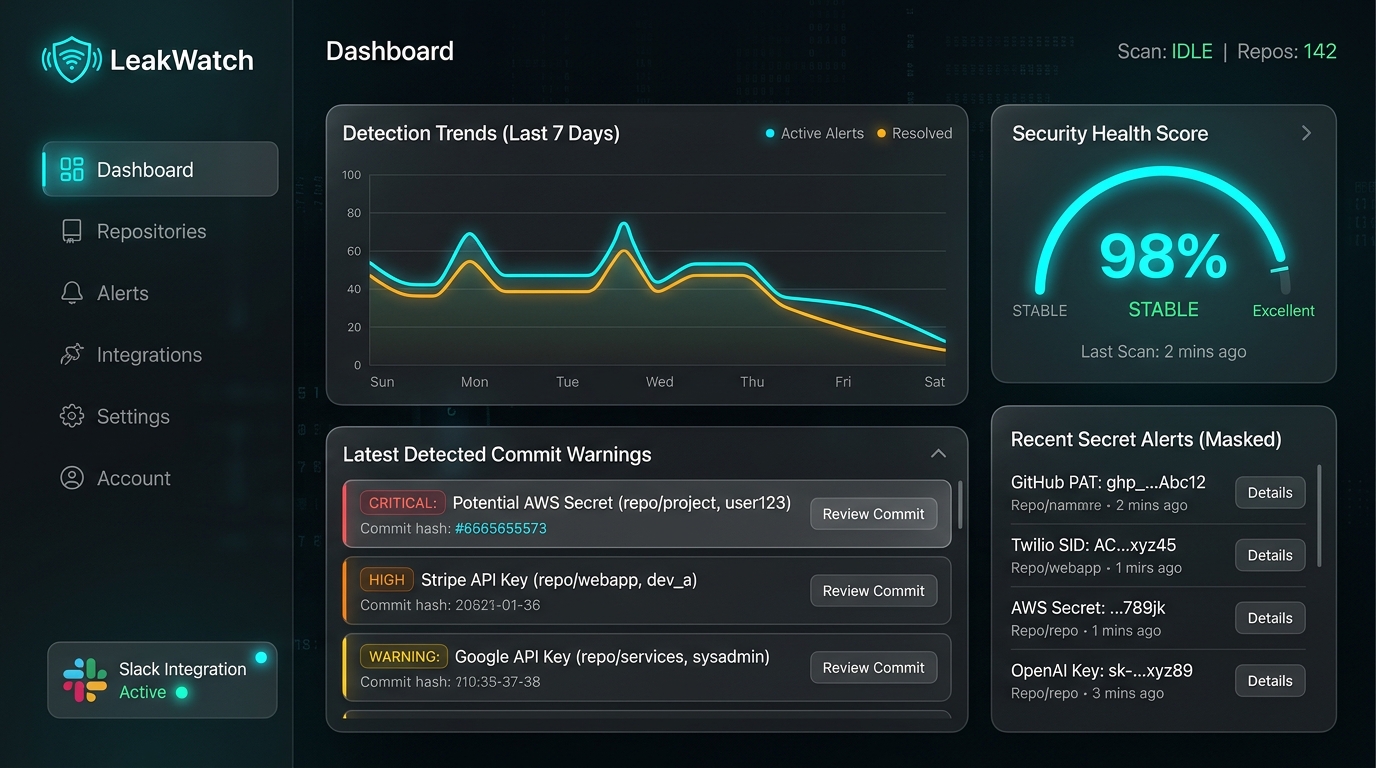This screenshot has height=768, width=1376.
Task: Click the 98% health score value
Action: tap(1163, 256)
